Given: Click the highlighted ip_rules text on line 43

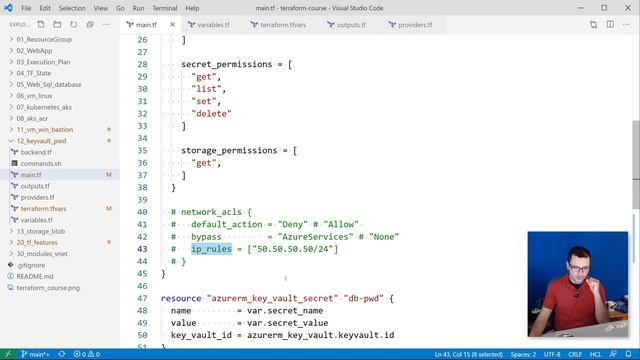Looking at the screenshot, I should point(211,249).
